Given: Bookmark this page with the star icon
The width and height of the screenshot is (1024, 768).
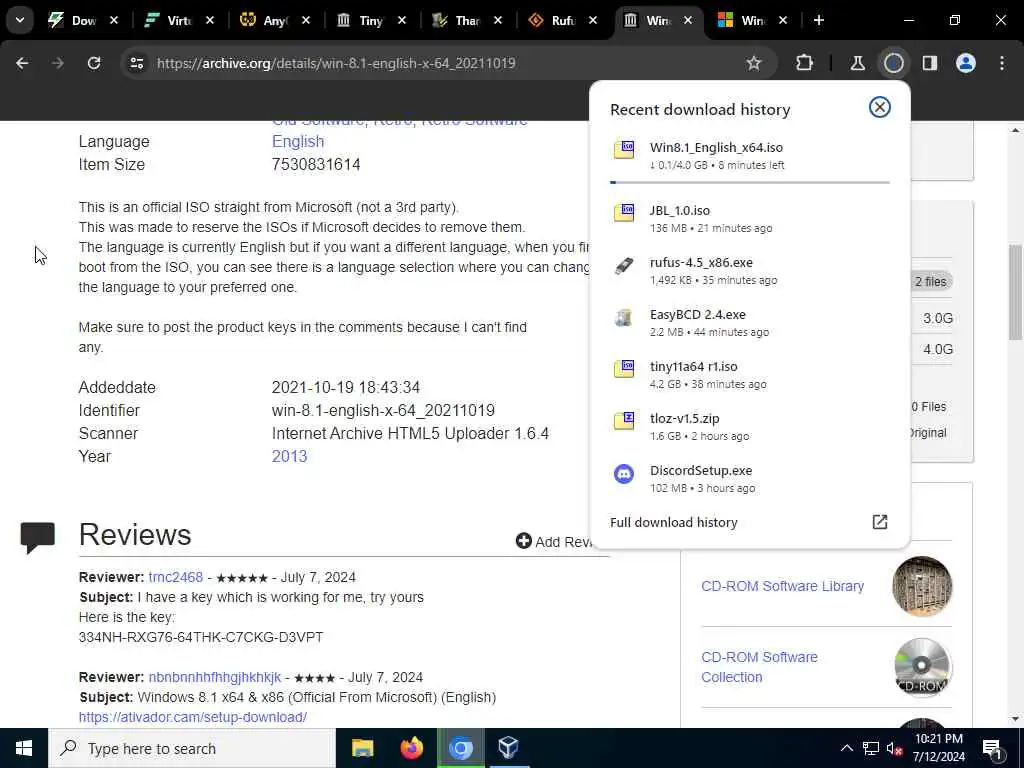Looking at the screenshot, I should tap(754, 63).
